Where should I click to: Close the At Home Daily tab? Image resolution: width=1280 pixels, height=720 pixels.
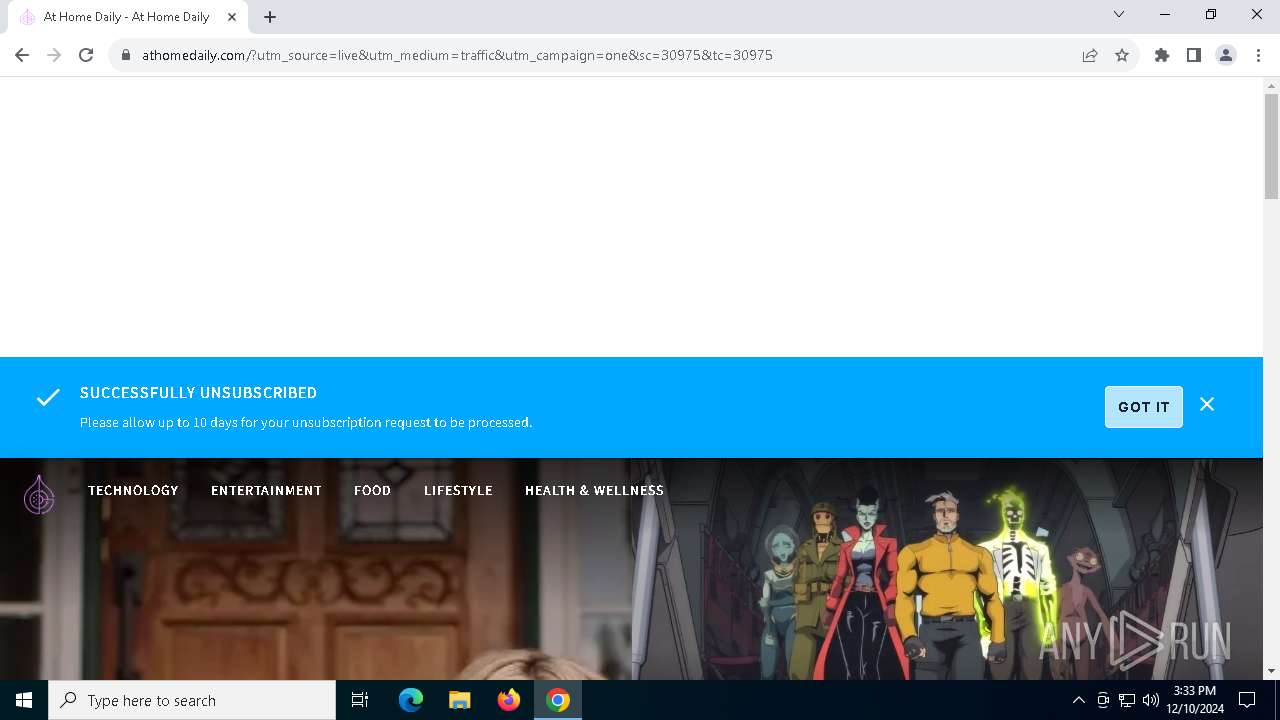pyautogui.click(x=232, y=17)
